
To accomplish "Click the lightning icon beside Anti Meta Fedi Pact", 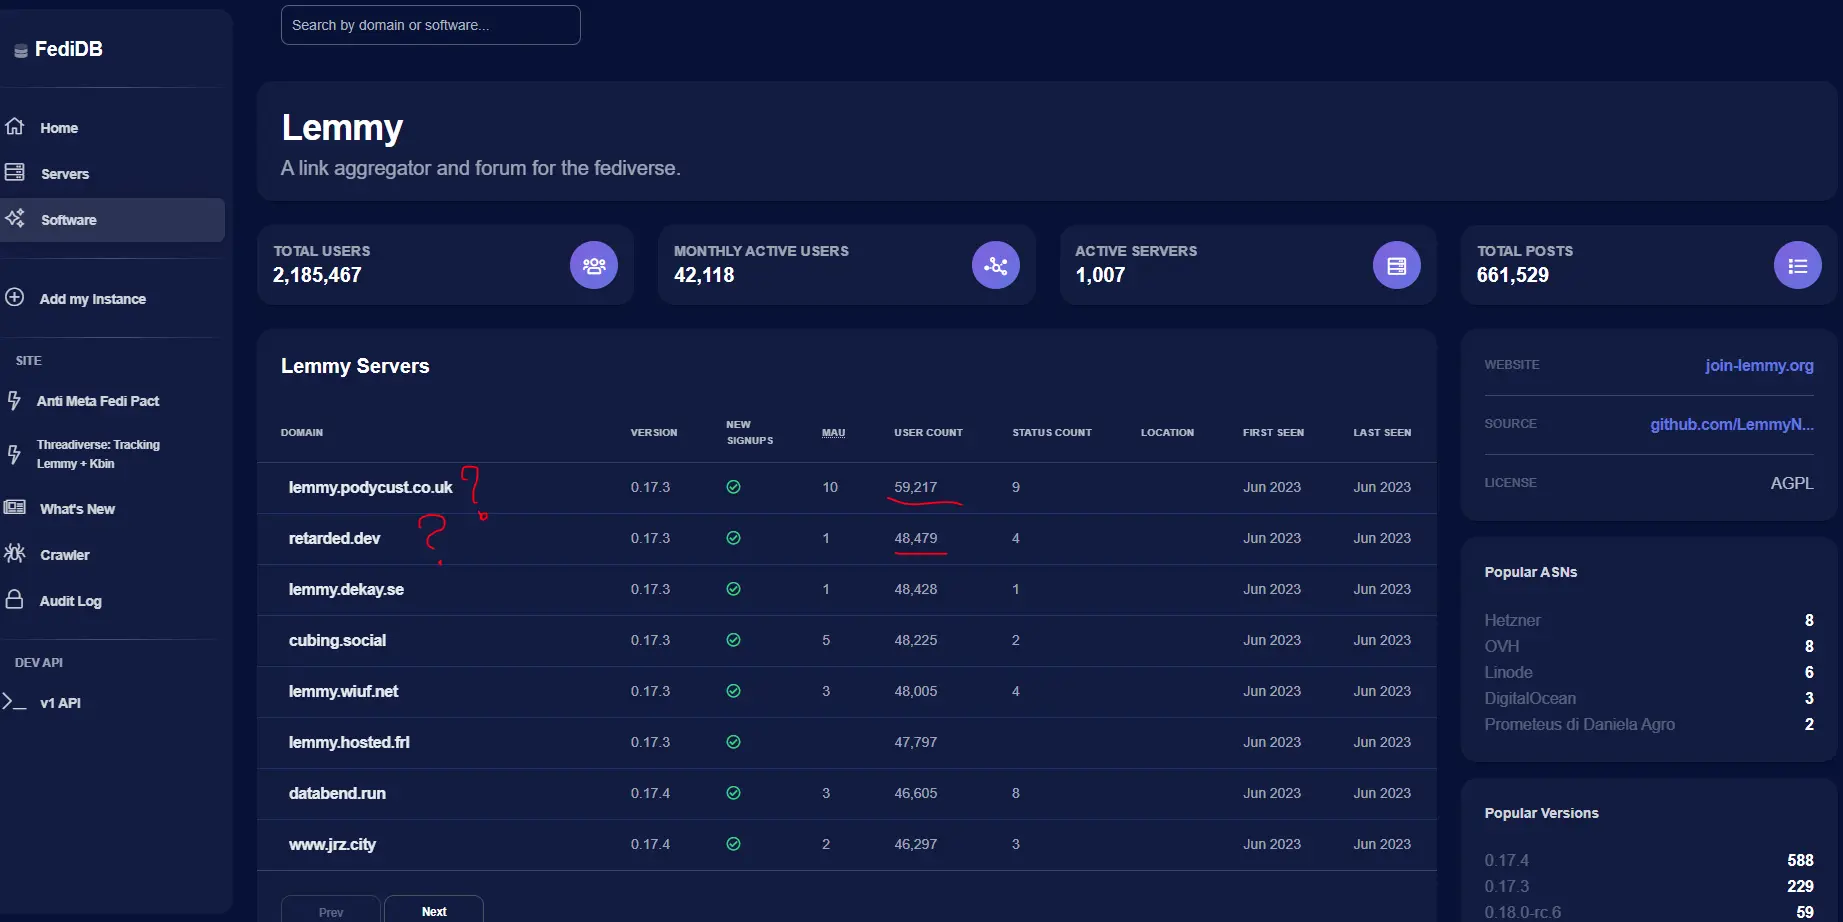I will coord(14,400).
